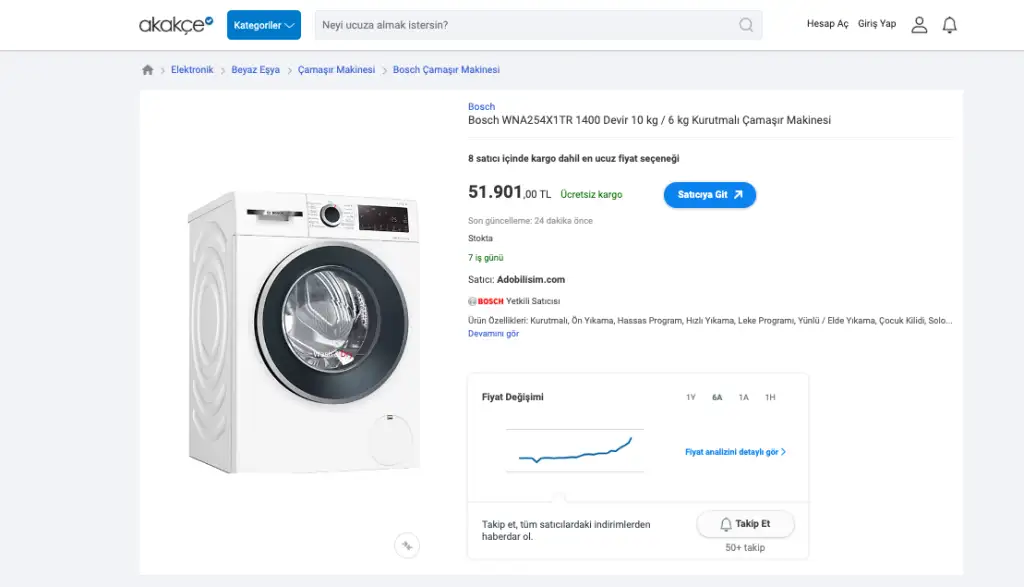Click the akakçe logo

(176, 24)
